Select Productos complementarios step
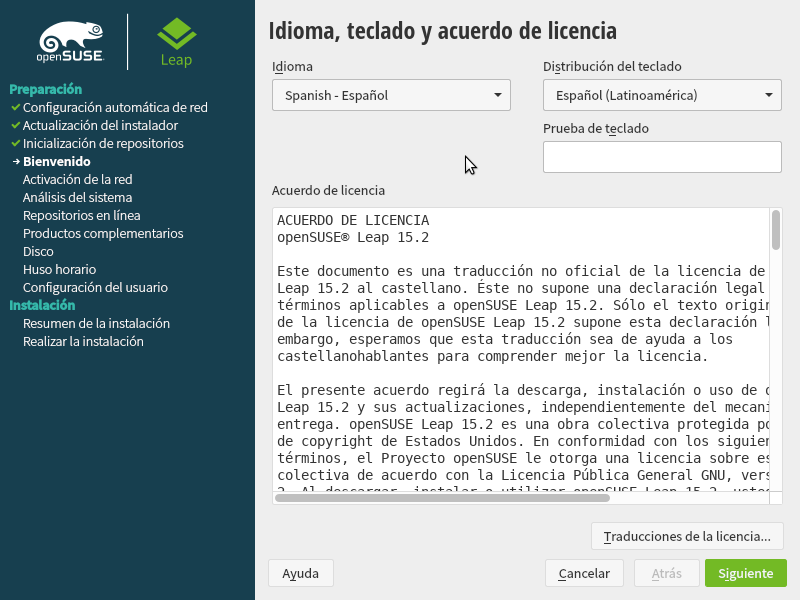 tap(103, 233)
